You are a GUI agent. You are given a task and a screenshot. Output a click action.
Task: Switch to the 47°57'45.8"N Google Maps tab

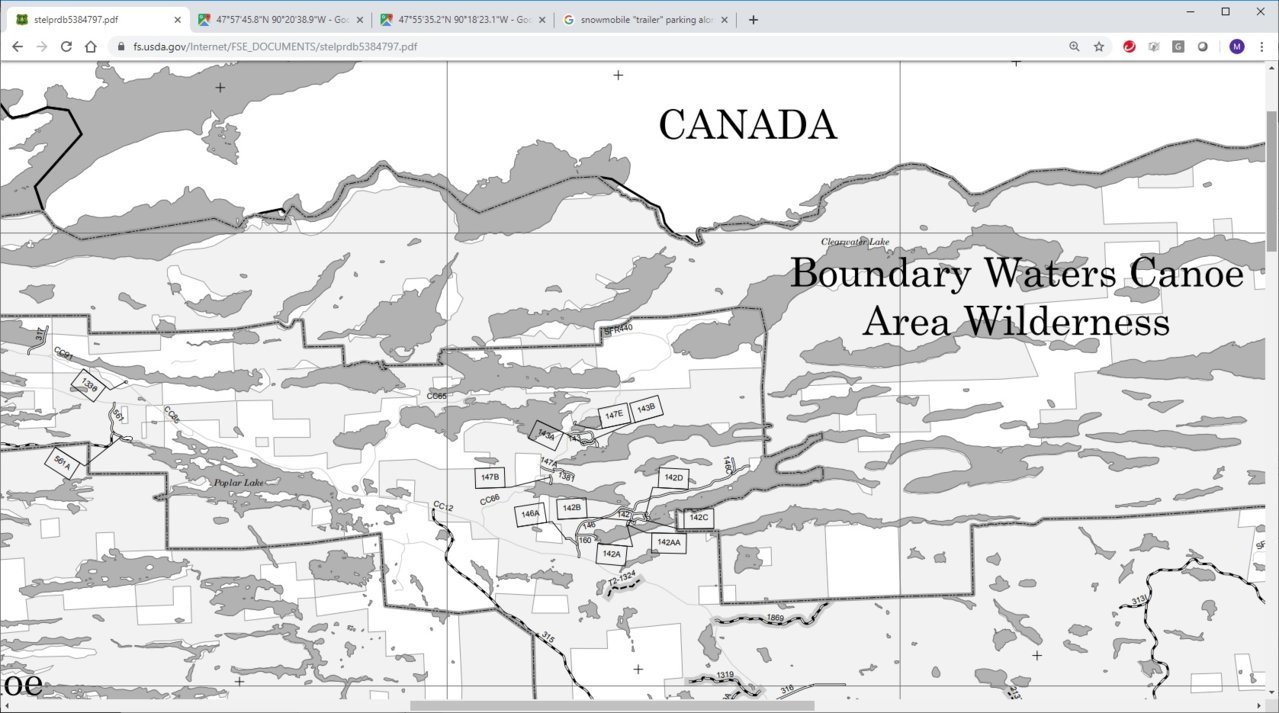coord(280,19)
